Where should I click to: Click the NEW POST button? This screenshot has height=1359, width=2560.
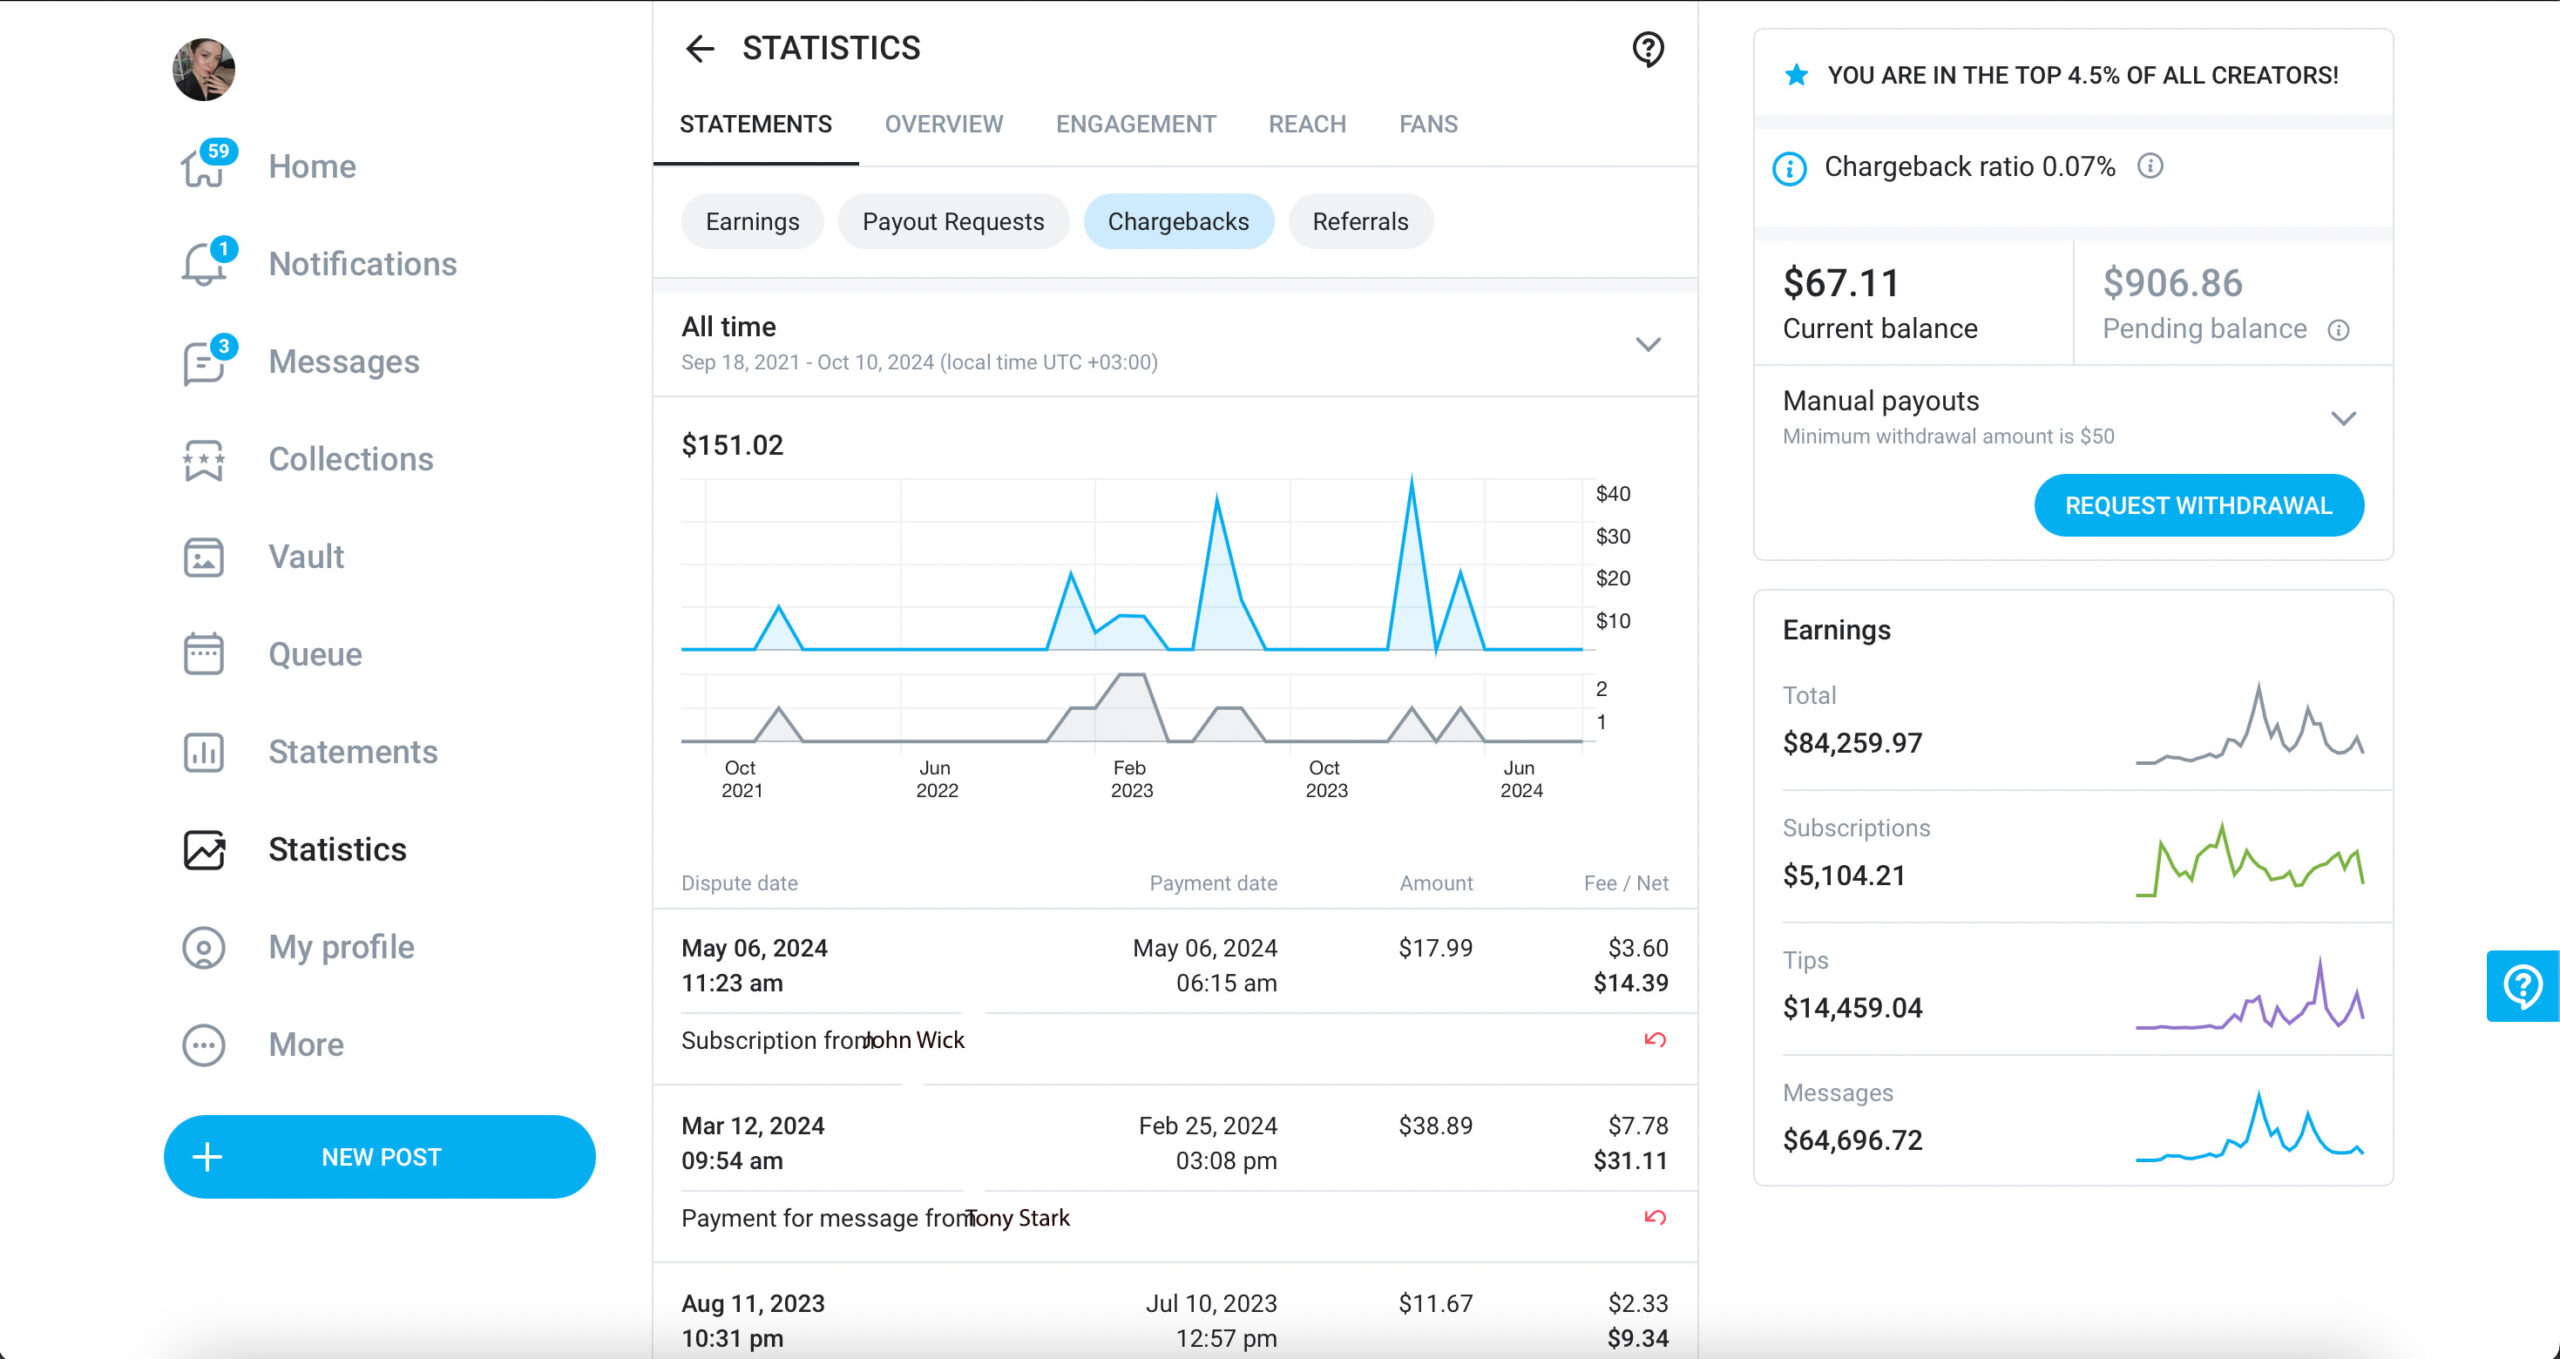[x=380, y=1157]
